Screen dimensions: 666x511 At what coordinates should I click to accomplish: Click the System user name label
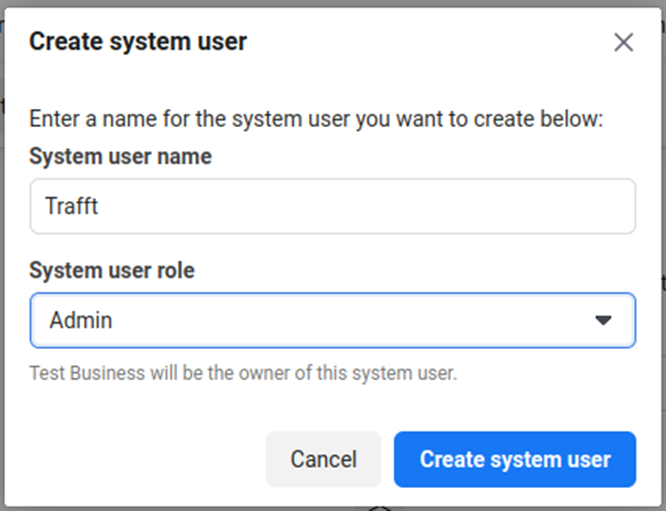pyautogui.click(x=120, y=156)
